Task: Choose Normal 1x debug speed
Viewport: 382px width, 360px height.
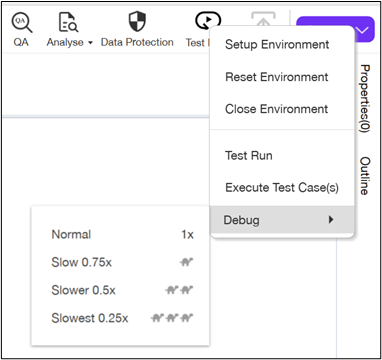Action: 122,235
